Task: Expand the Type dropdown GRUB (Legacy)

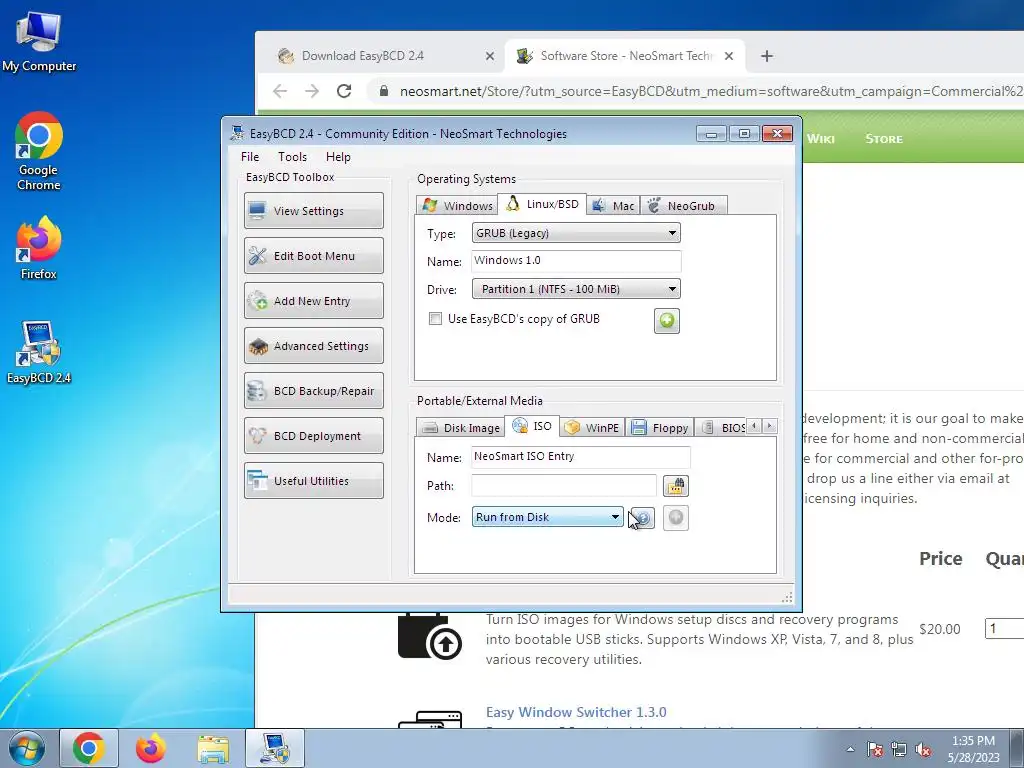Action: [x=576, y=233]
